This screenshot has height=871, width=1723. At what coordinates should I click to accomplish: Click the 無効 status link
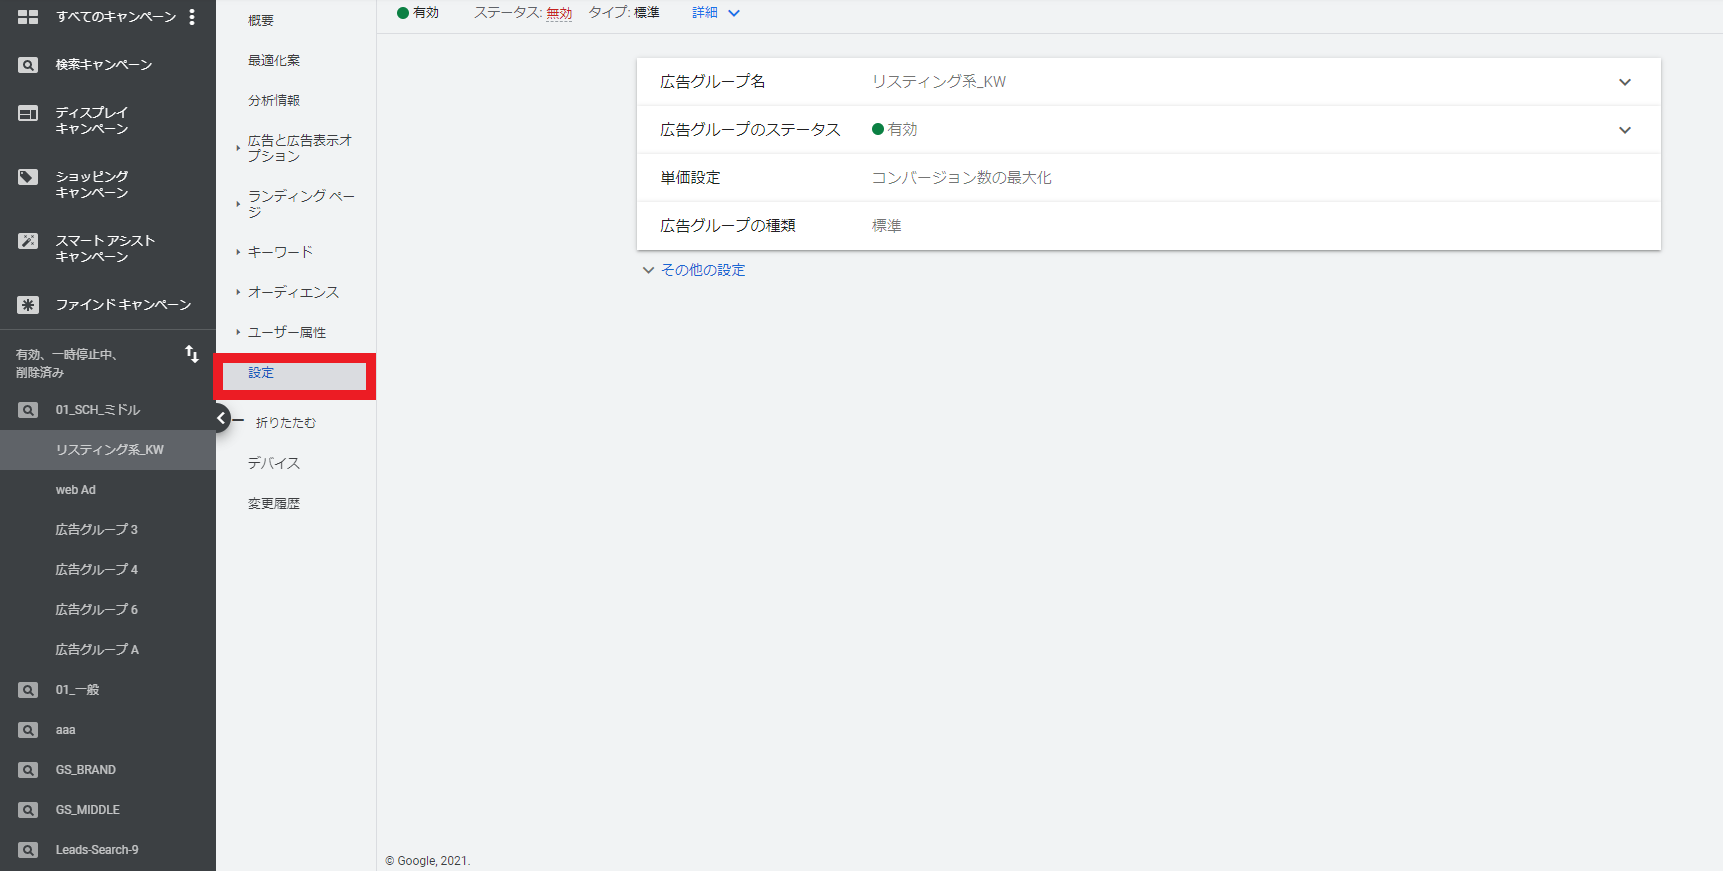pos(559,13)
